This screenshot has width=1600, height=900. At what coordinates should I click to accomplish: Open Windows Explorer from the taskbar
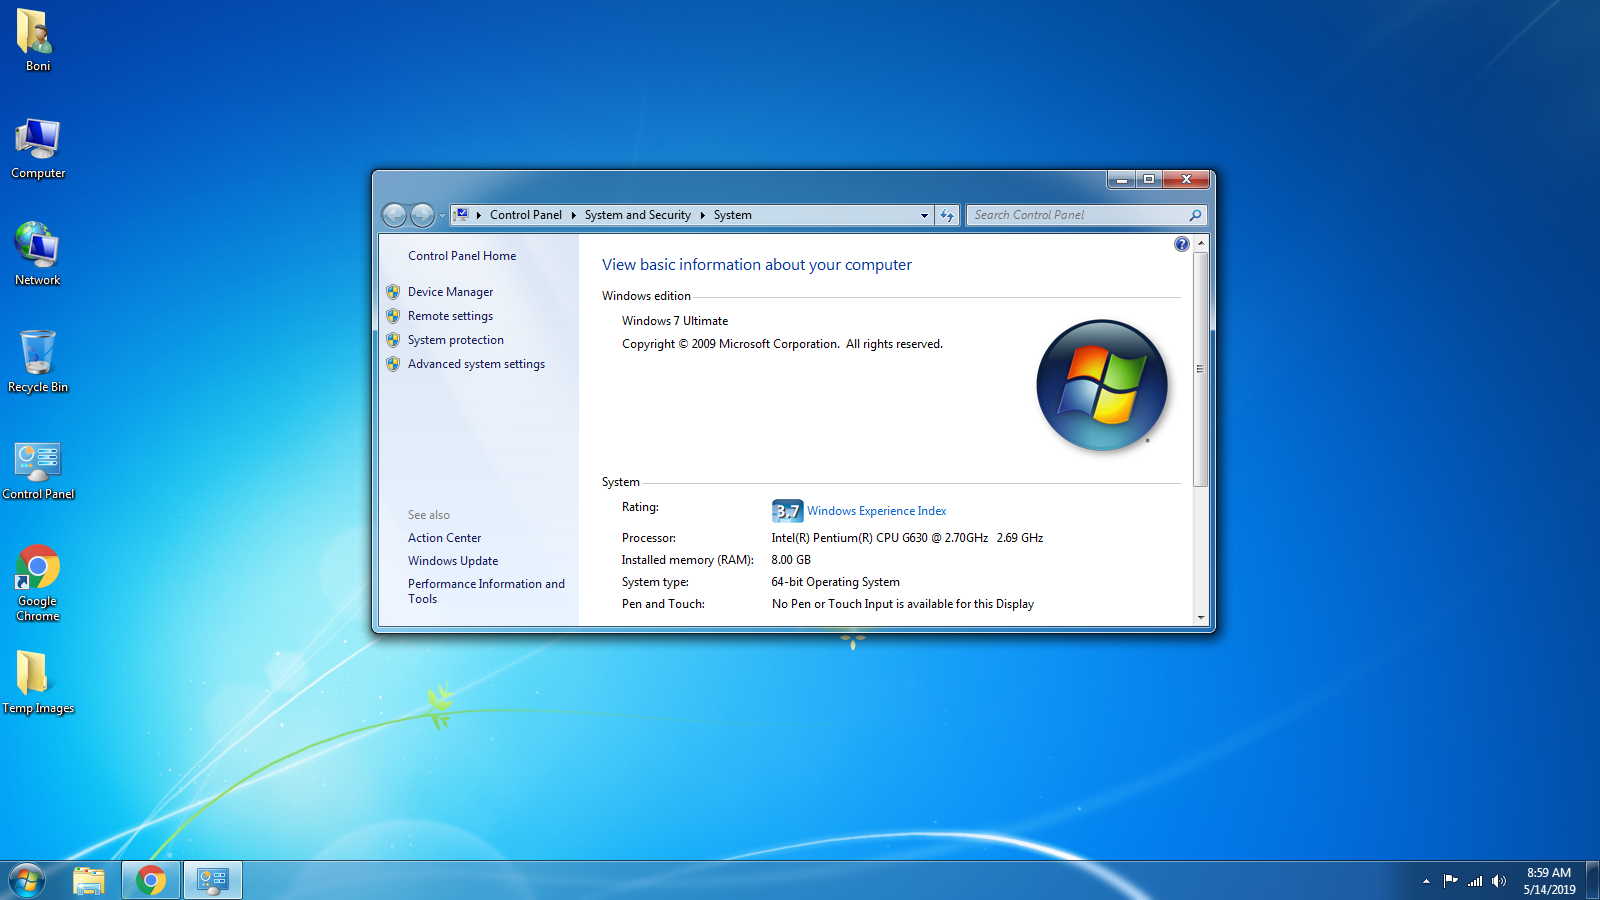[89, 880]
